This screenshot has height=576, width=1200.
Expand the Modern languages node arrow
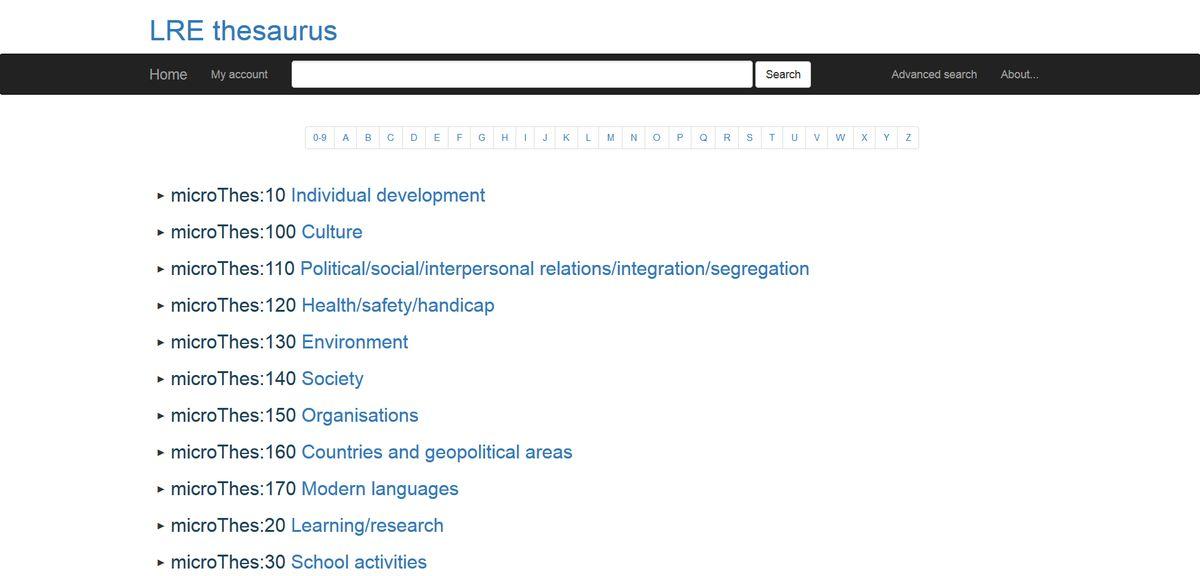(160, 489)
